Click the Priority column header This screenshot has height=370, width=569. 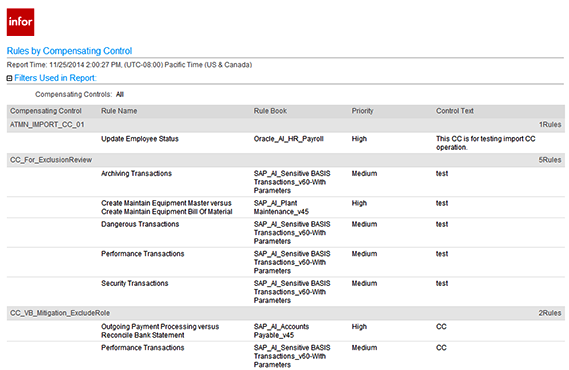362,111
